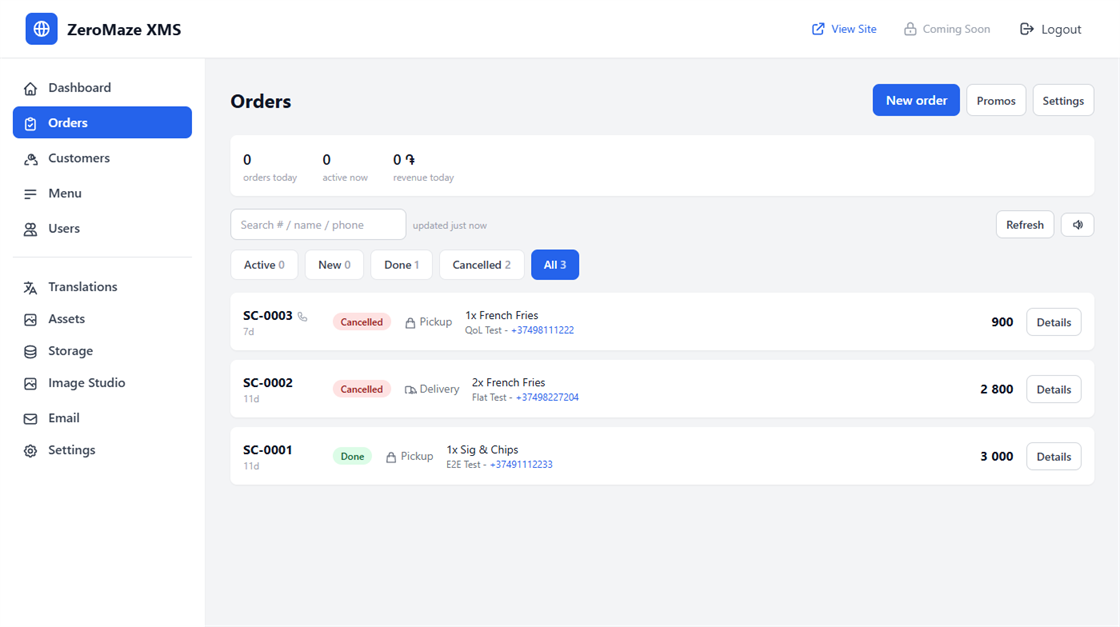This screenshot has width=1120, height=627.
Task: Click the revenue today statistic
Action: click(423, 168)
